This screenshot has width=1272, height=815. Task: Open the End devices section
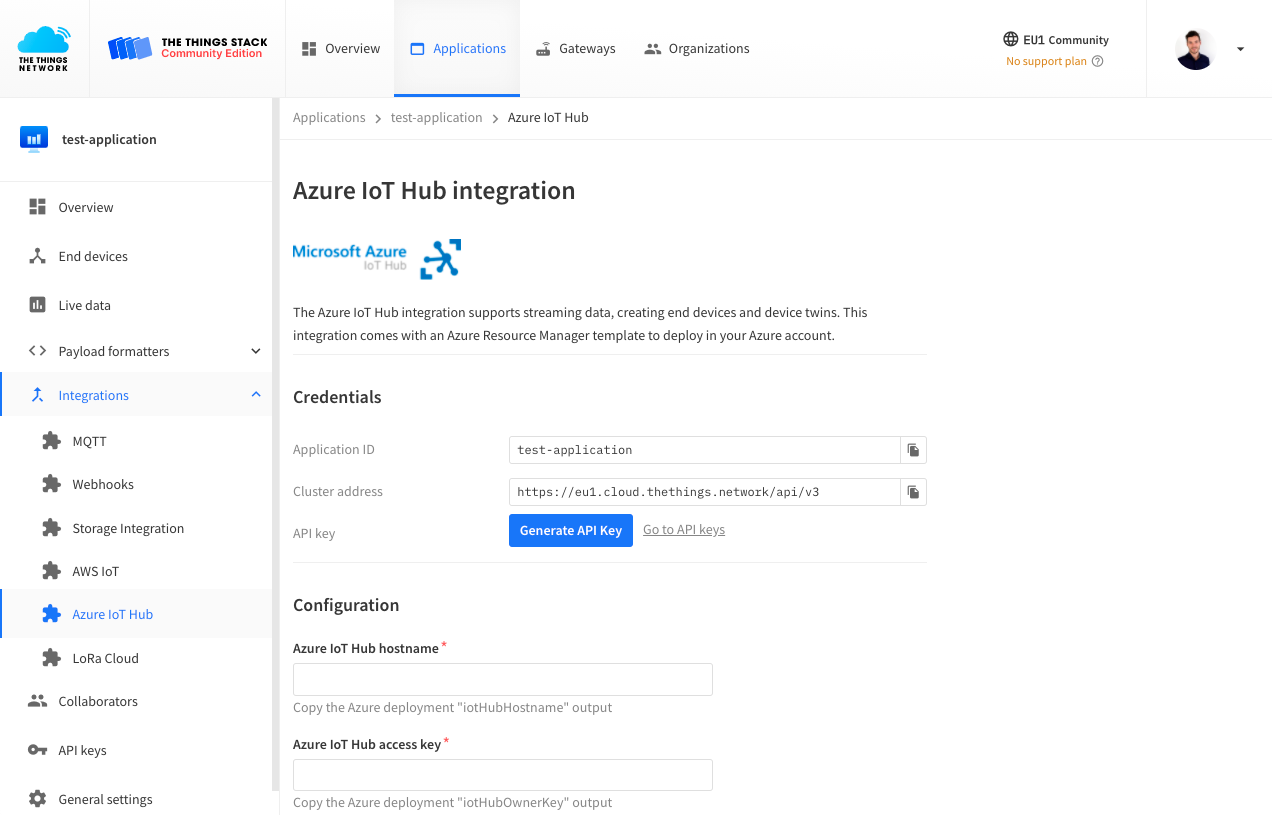click(x=95, y=256)
